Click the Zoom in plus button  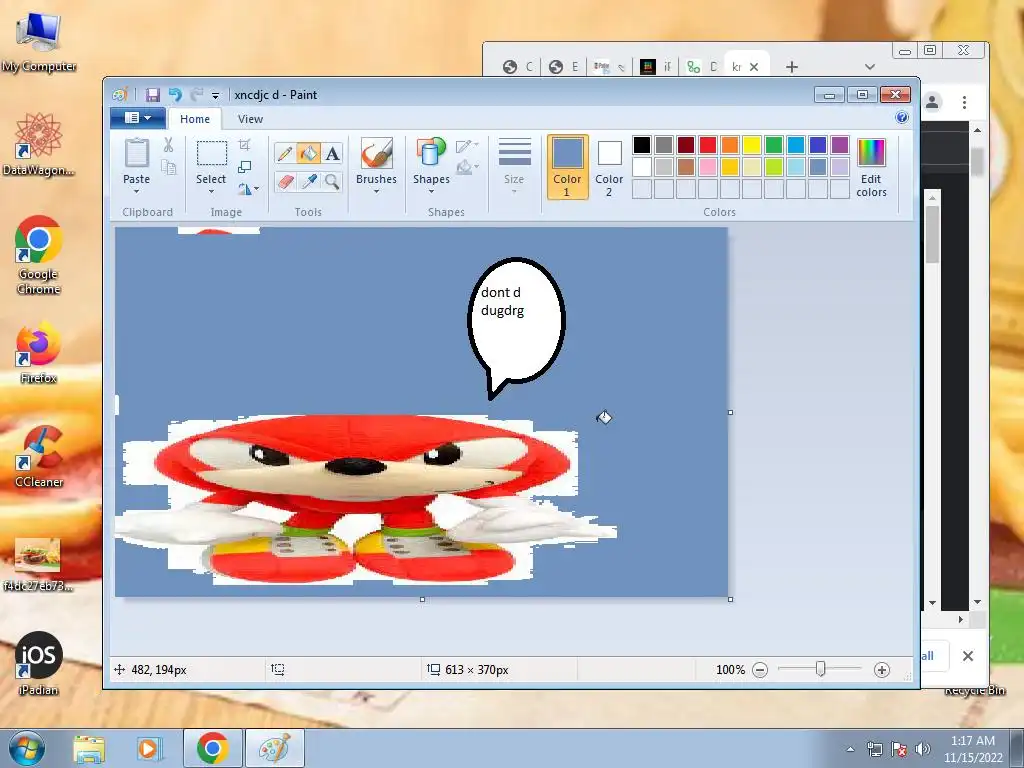point(882,669)
